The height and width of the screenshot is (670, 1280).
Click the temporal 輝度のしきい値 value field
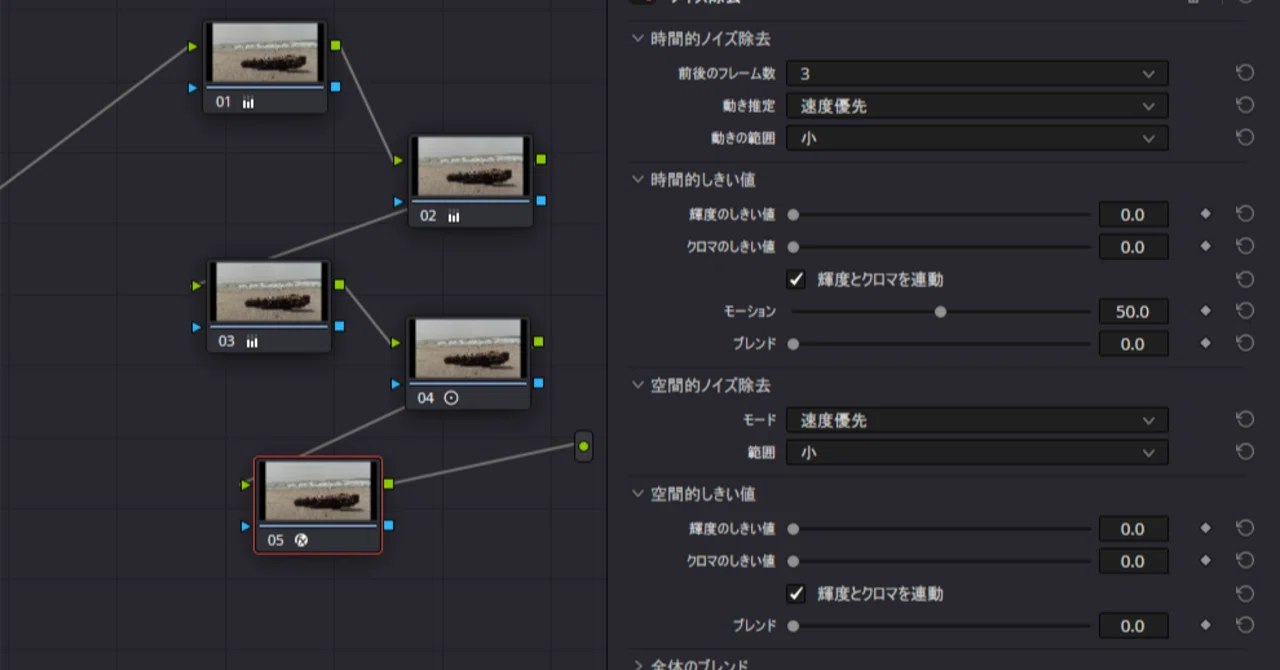(x=1133, y=214)
